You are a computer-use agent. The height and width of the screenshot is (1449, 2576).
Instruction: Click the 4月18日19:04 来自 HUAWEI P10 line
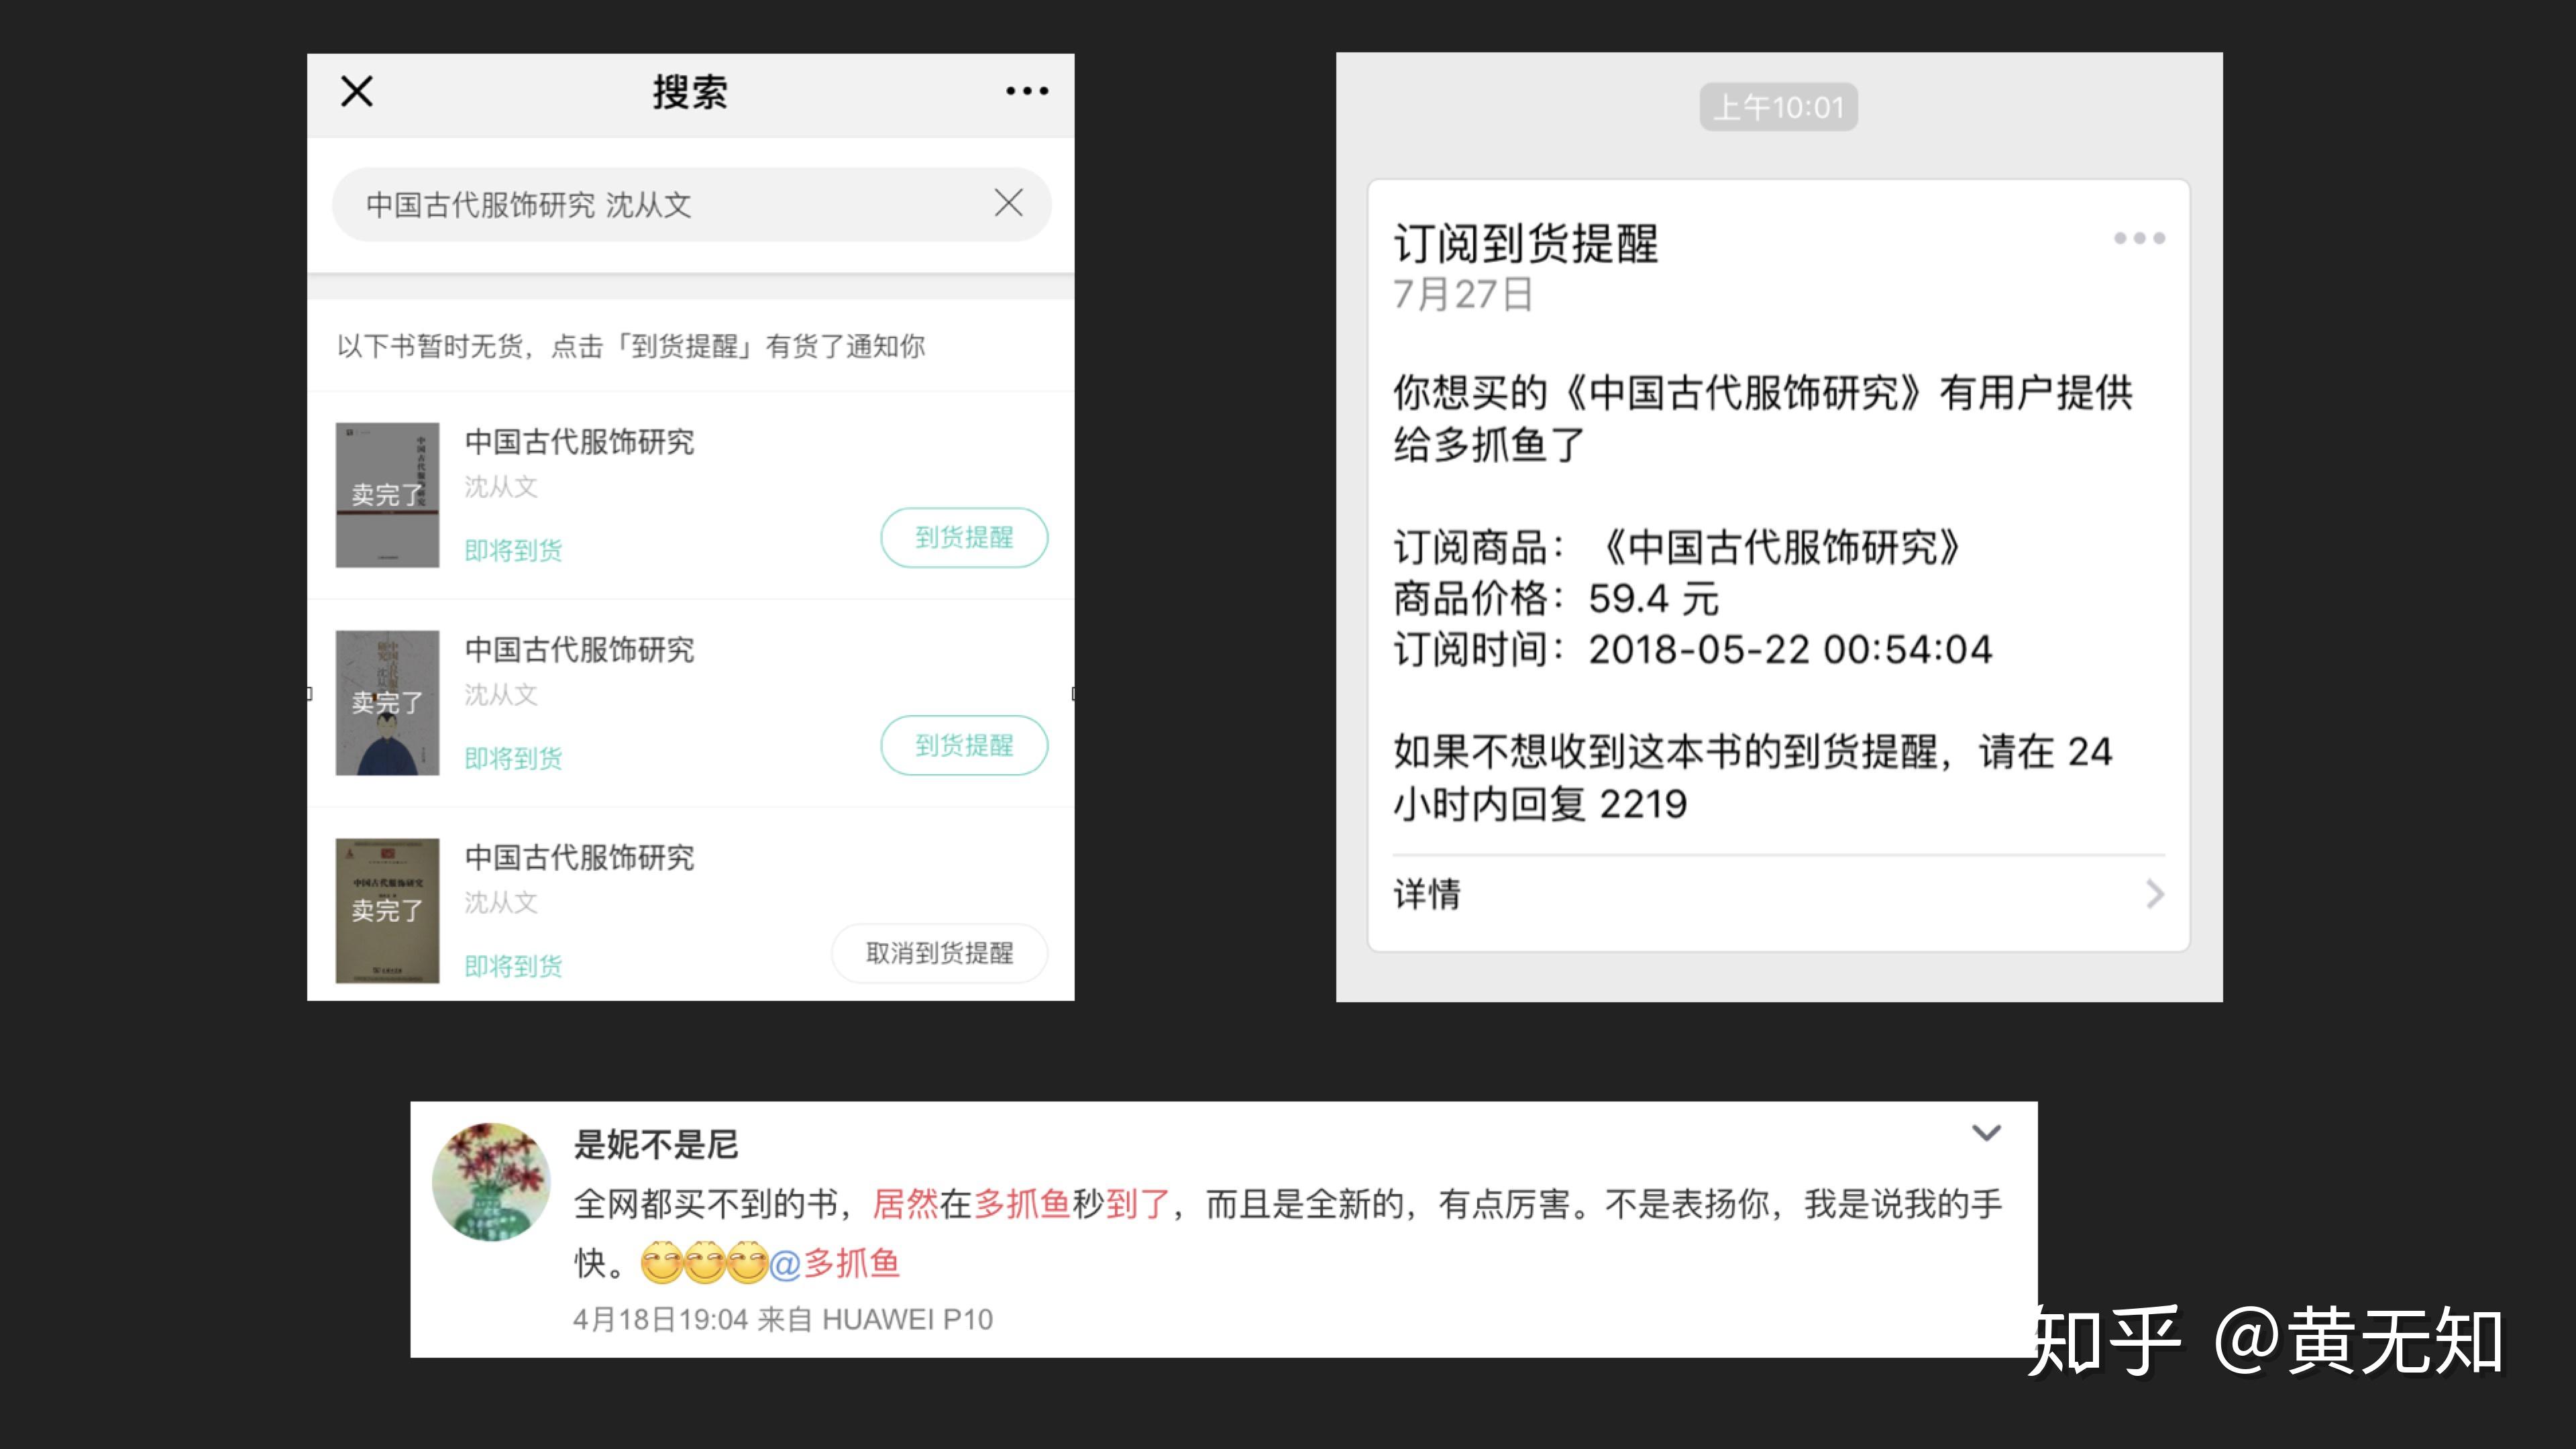(783, 1320)
